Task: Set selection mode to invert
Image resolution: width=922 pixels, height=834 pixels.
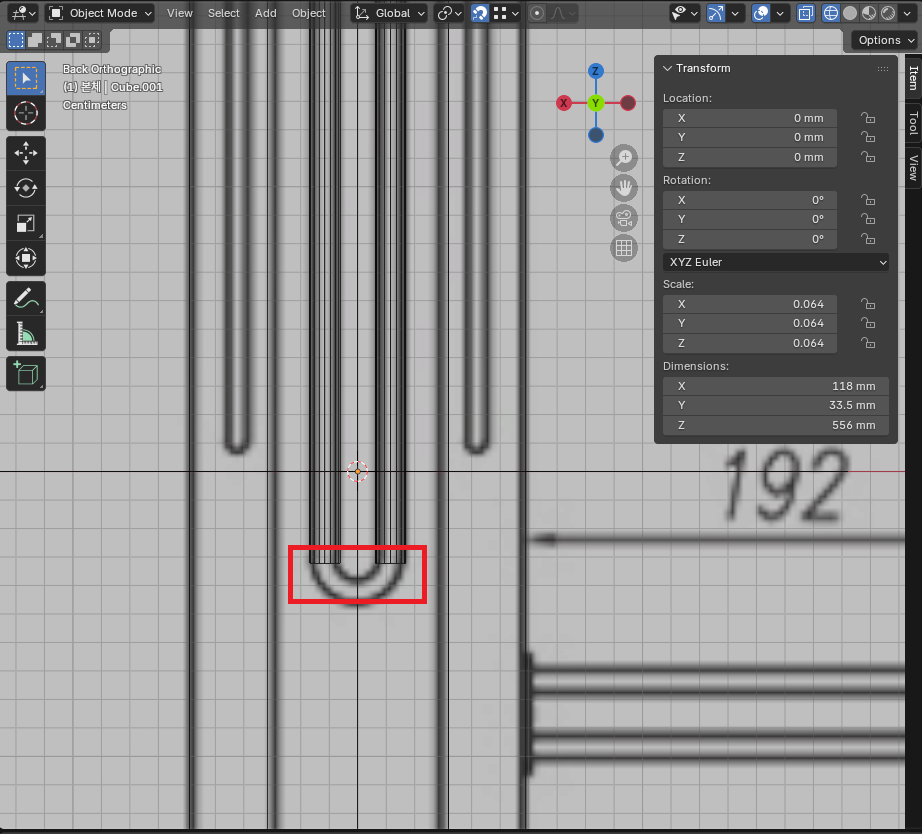Action: [73, 40]
